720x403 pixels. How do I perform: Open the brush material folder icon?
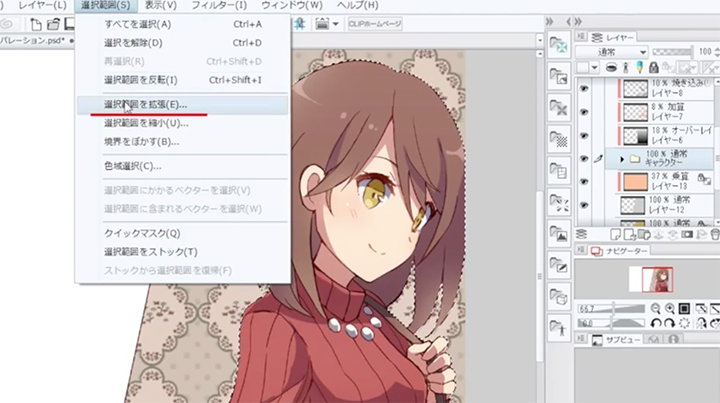pyautogui.click(x=559, y=266)
